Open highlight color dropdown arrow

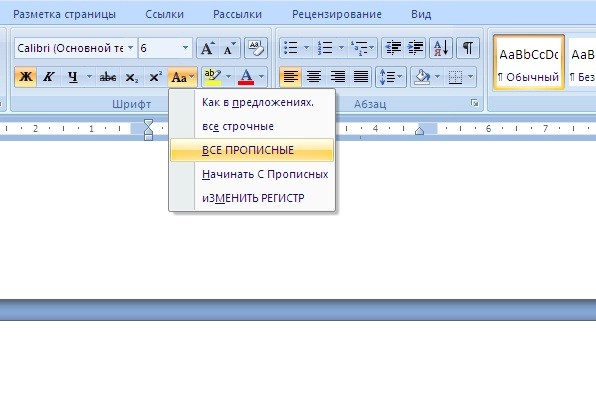(228, 77)
